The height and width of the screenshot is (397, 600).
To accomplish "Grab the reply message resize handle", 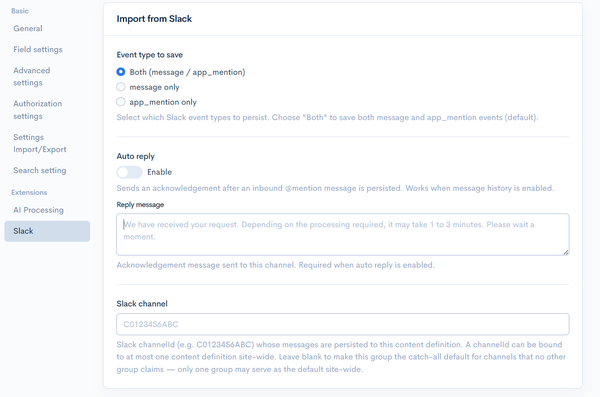I will tap(566, 252).
